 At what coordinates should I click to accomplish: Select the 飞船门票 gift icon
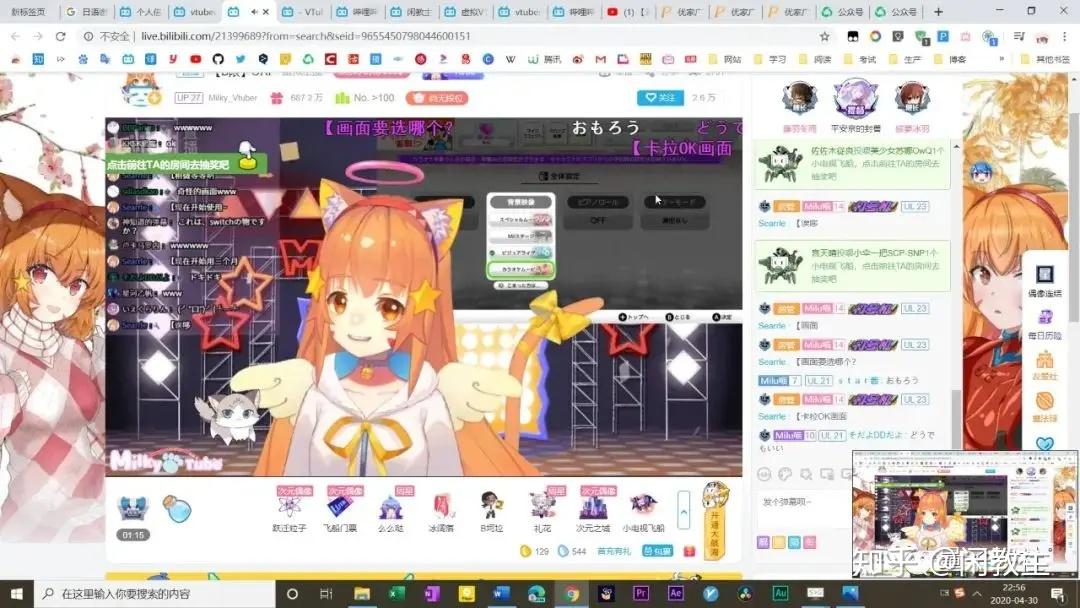point(340,507)
